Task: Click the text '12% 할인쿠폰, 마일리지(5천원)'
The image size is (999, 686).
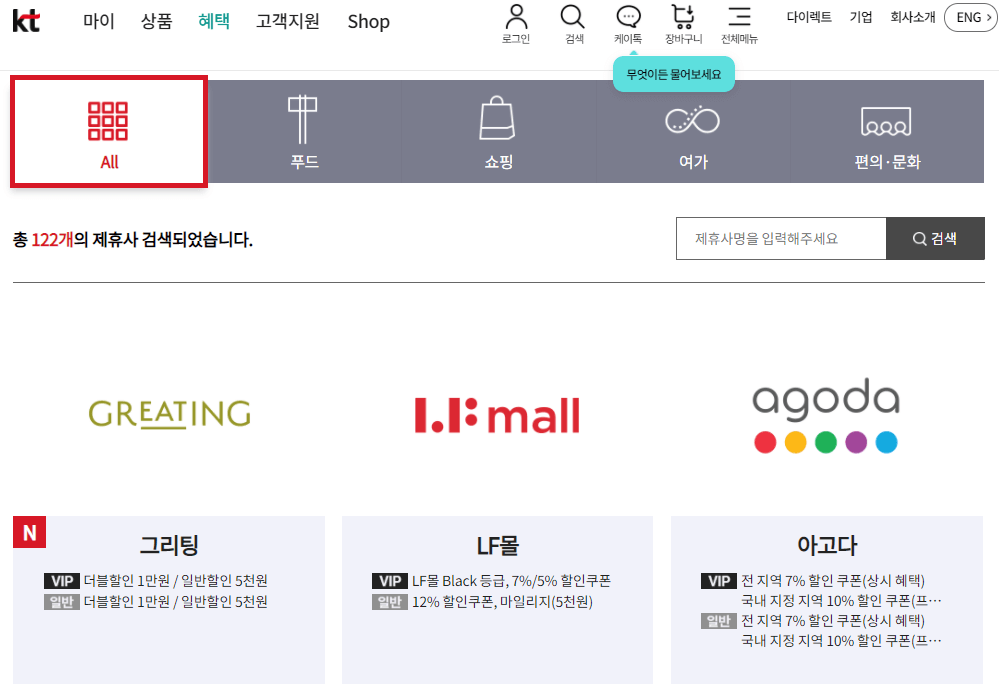Action: pos(503,602)
